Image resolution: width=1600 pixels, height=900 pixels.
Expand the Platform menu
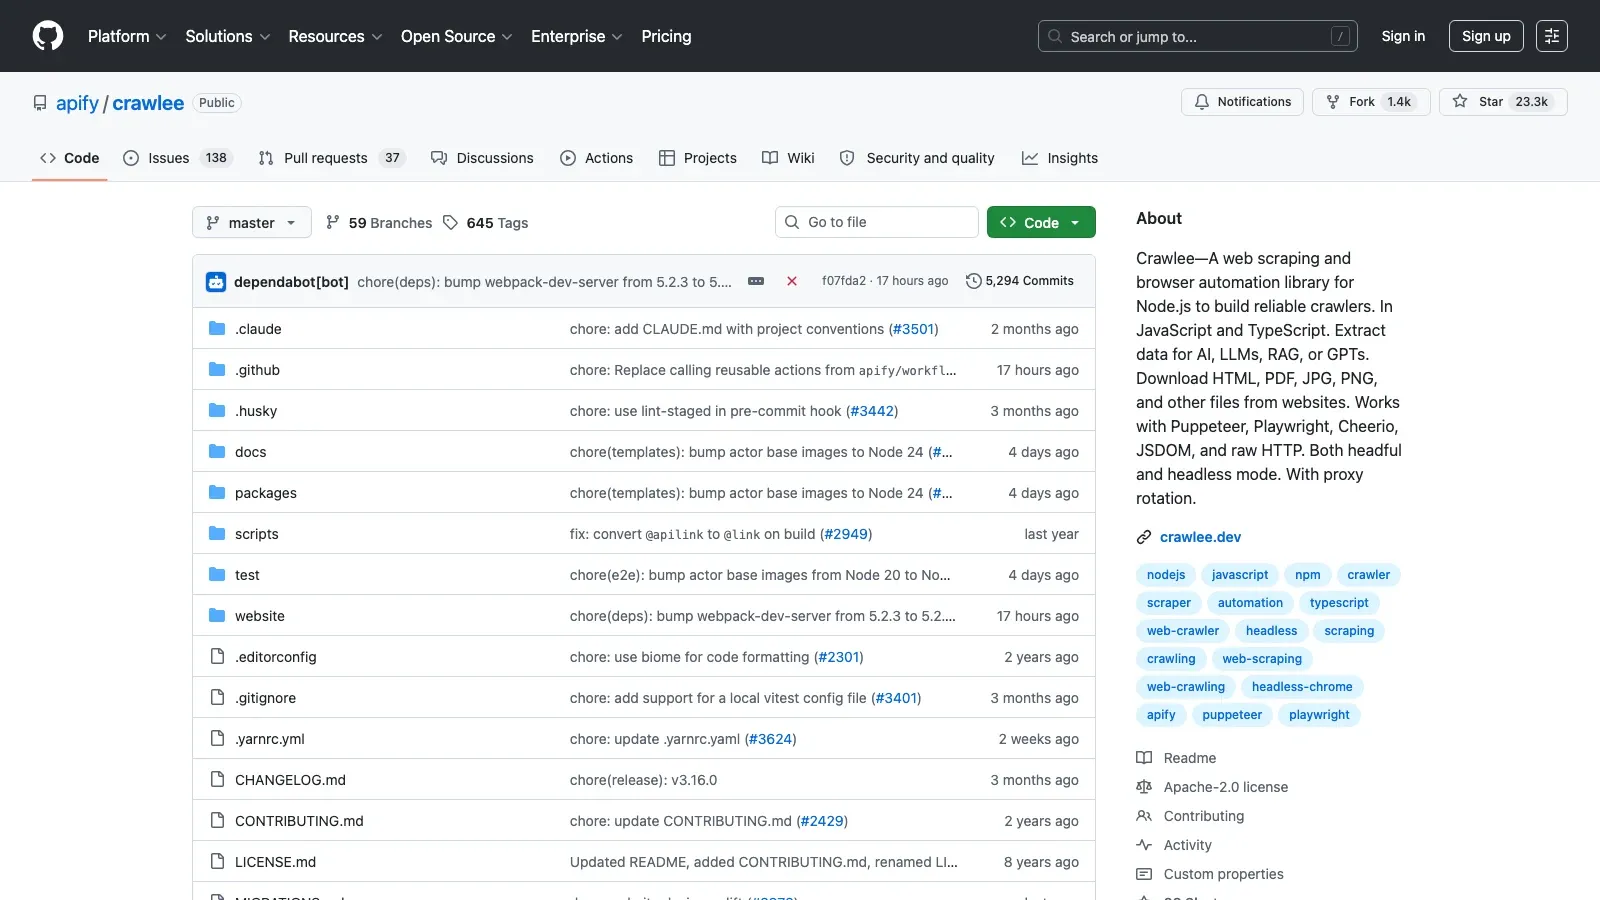[127, 36]
